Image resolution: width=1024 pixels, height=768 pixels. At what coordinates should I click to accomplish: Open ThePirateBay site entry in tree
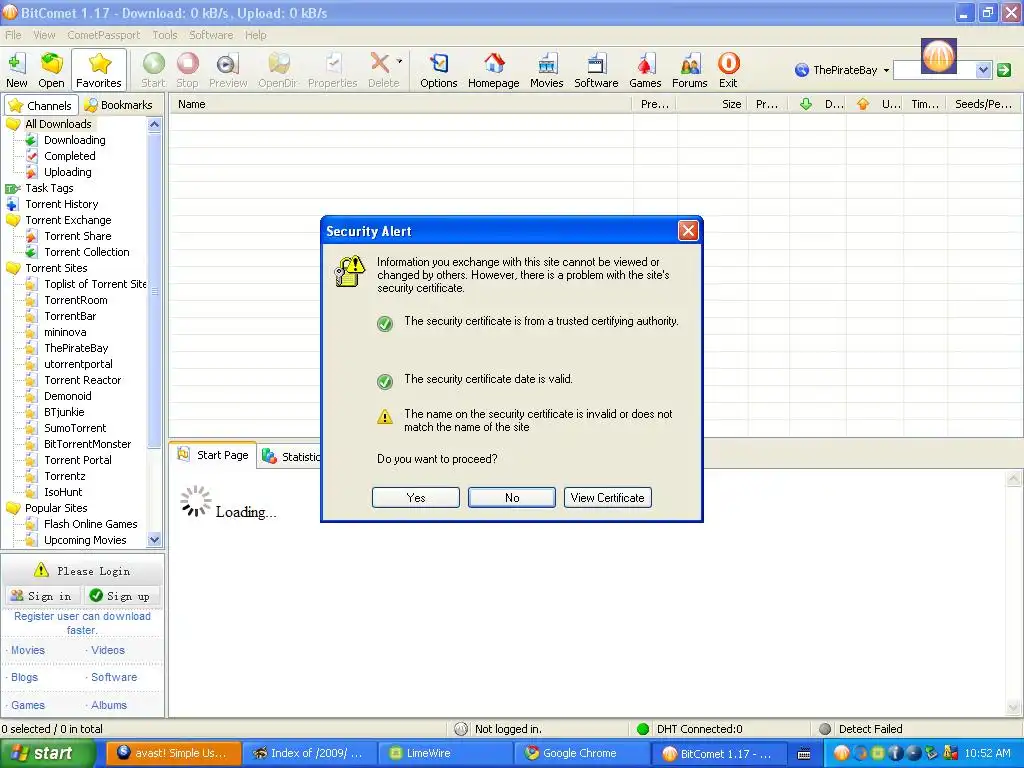(x=76, y=348)
